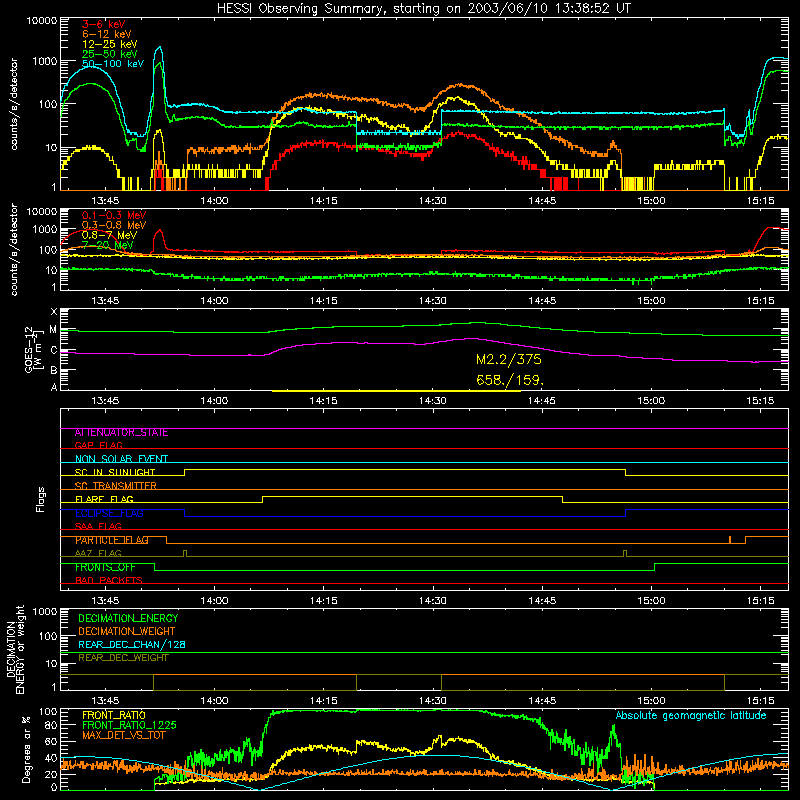Click the "Degrees or %" axis title

tap(26, 749)
